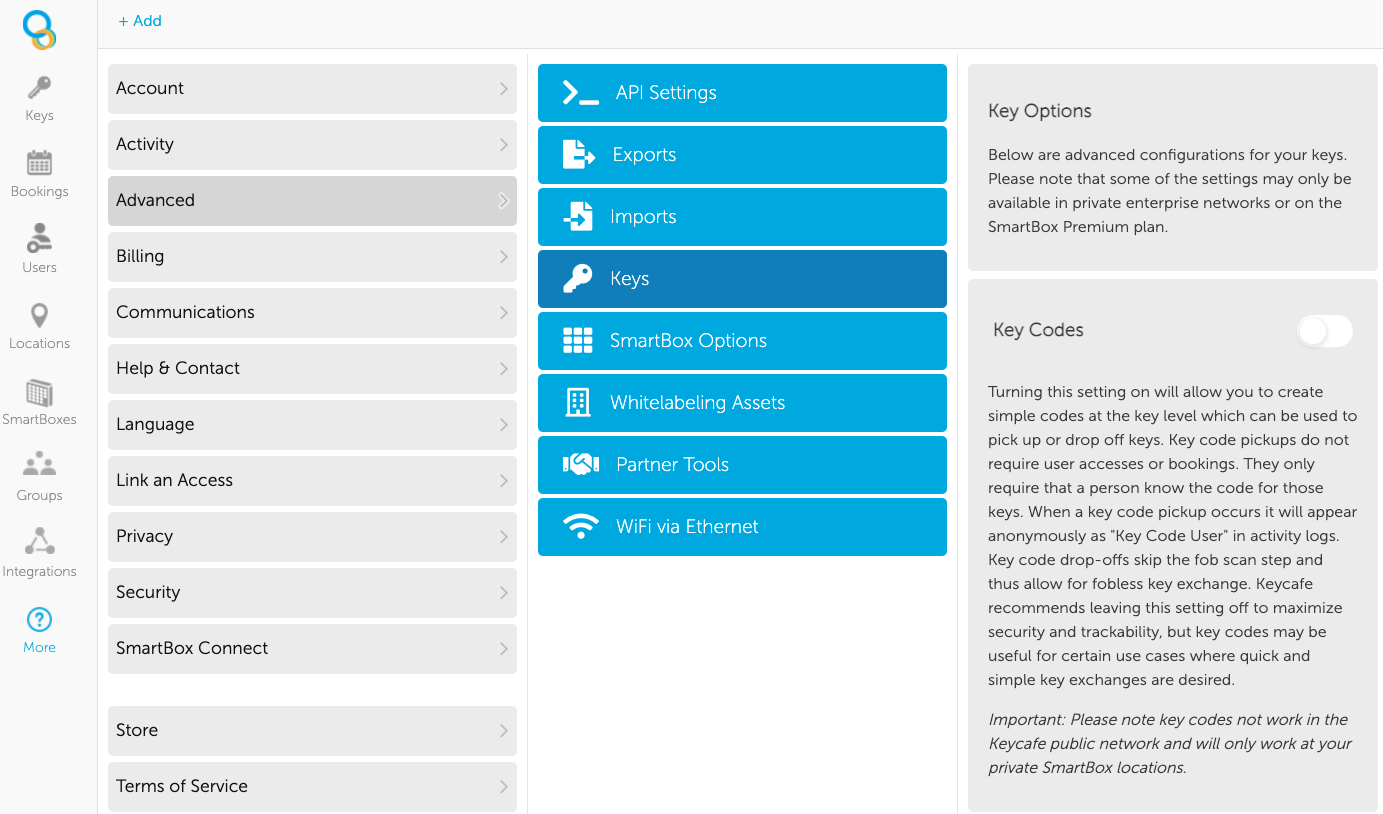
Task: Open the Security menu item
Action: tap(312, 593)
